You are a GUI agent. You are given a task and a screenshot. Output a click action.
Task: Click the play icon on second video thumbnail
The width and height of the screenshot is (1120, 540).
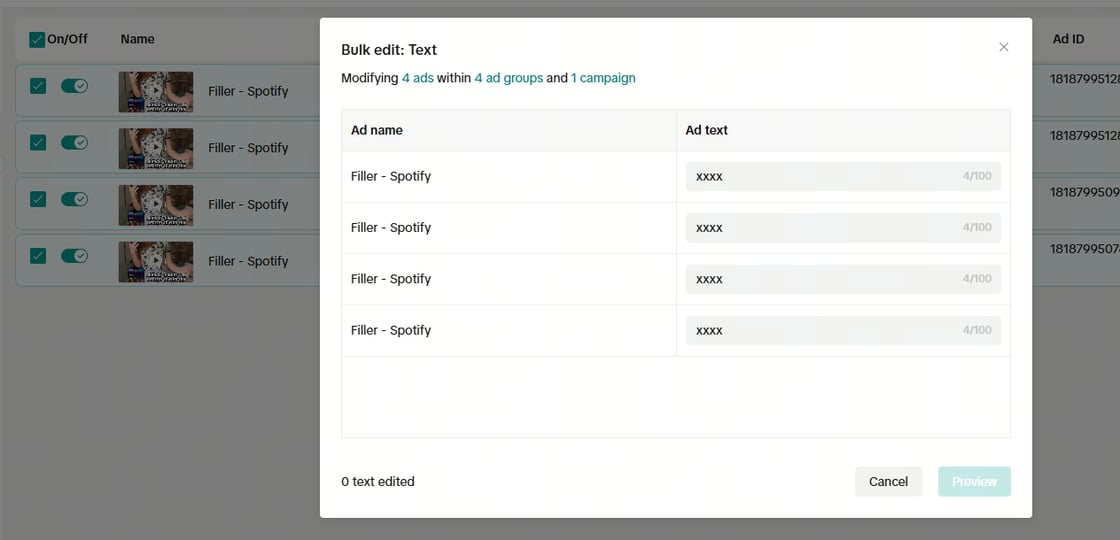[x=156, y=147]
